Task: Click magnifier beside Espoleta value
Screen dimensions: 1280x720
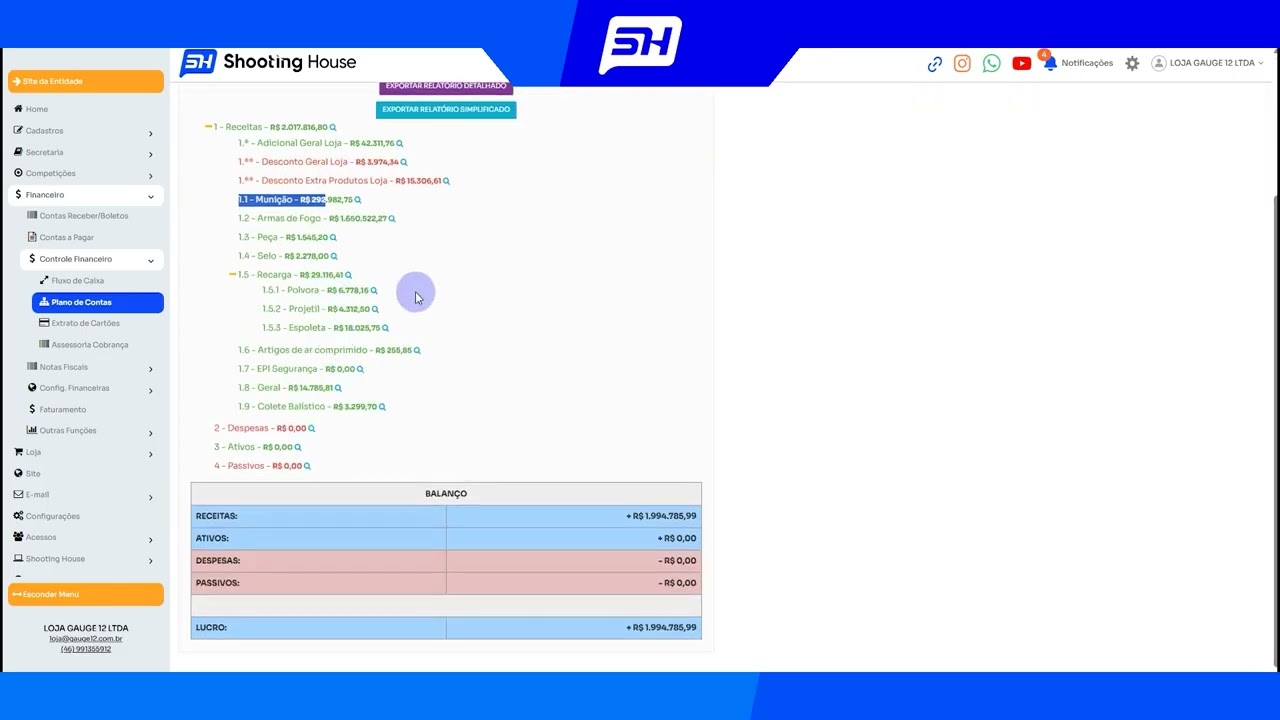Action: pyautogui.click(x=385, y=328)
